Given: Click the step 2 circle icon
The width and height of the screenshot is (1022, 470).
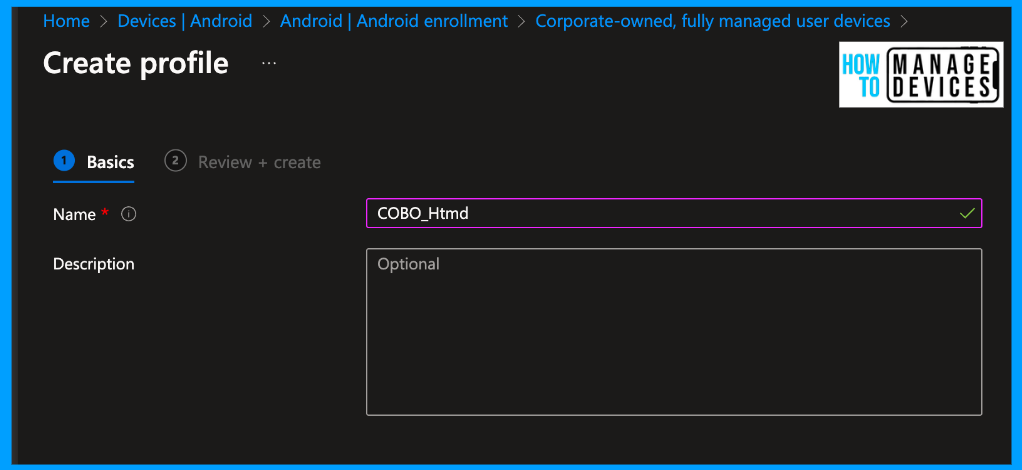Looking at the screenshot, I should (175, 161).
